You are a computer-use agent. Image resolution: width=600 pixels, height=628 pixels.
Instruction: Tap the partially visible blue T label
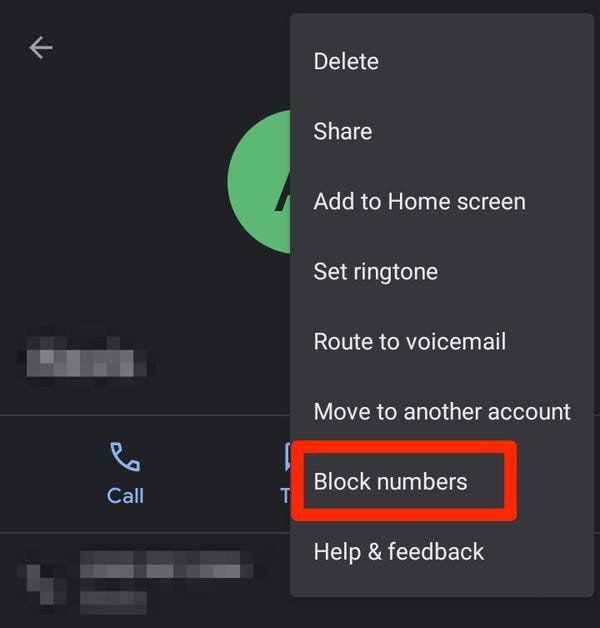(x=285, y=496)
